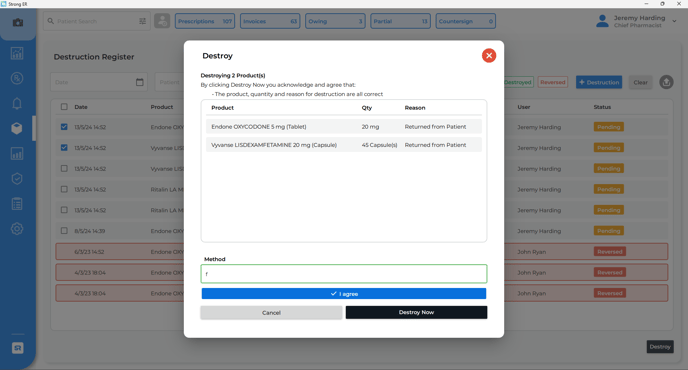Open the dashboard chart icon in sidebar

coord(17,54)
